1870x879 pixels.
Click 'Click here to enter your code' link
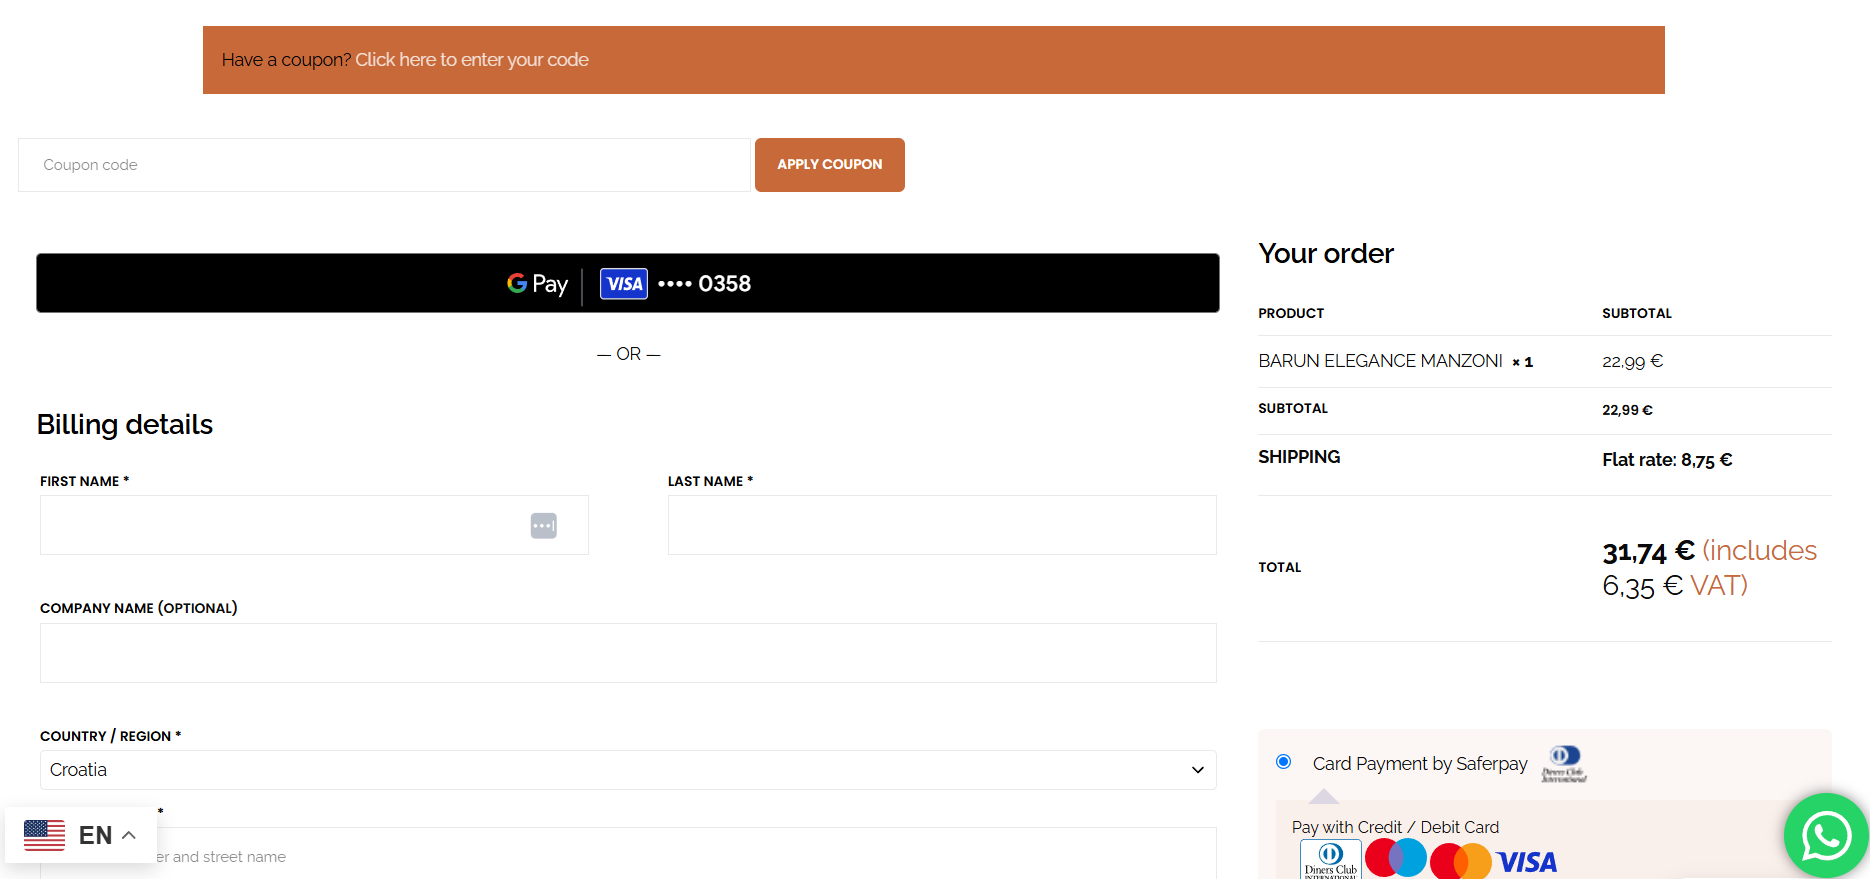click(471, 60)
